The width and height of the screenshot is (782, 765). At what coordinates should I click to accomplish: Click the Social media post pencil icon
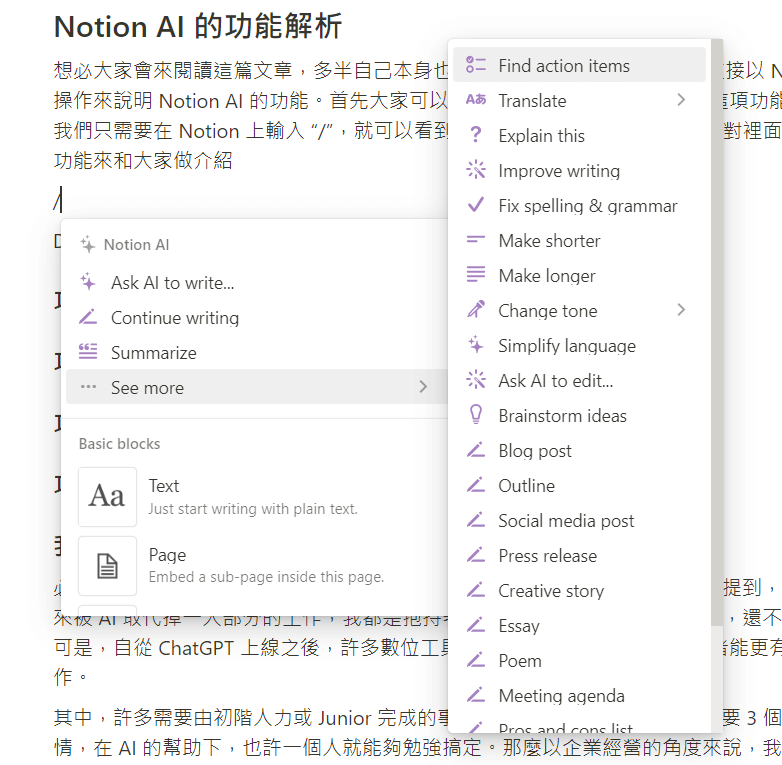coord(476,520)
